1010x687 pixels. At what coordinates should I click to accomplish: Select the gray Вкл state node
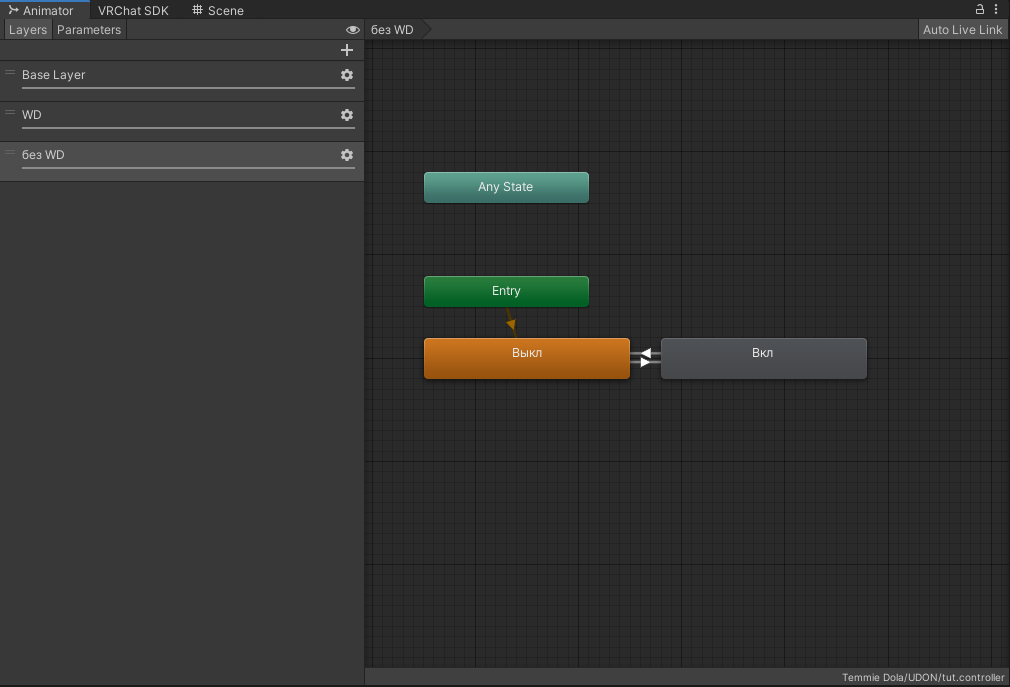point(763,358)
